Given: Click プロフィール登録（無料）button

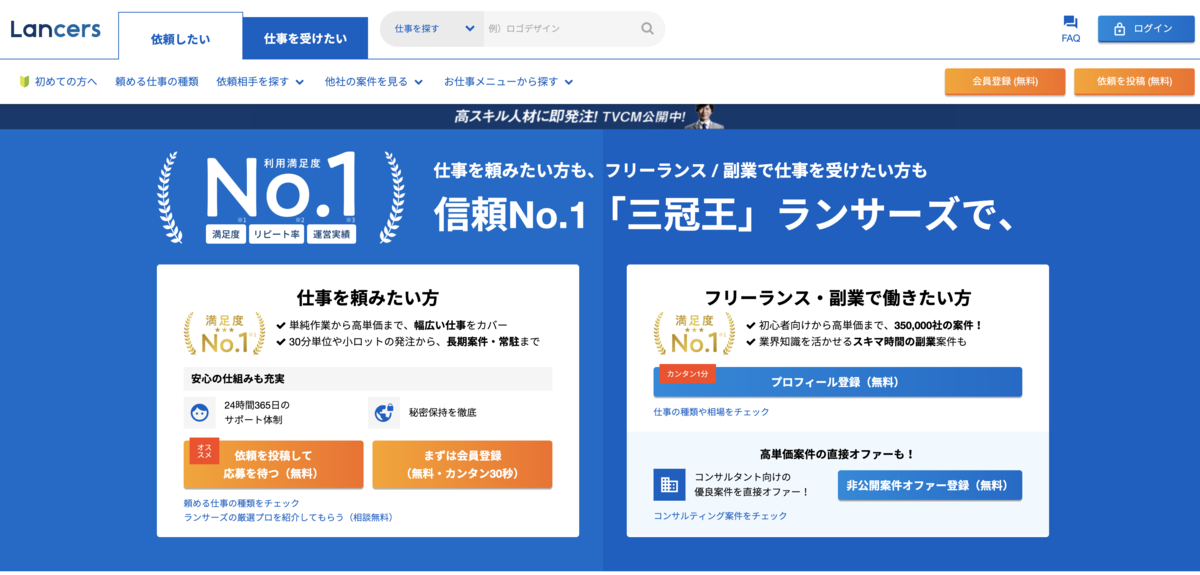Looking at the screenshot, I should 838,382.
